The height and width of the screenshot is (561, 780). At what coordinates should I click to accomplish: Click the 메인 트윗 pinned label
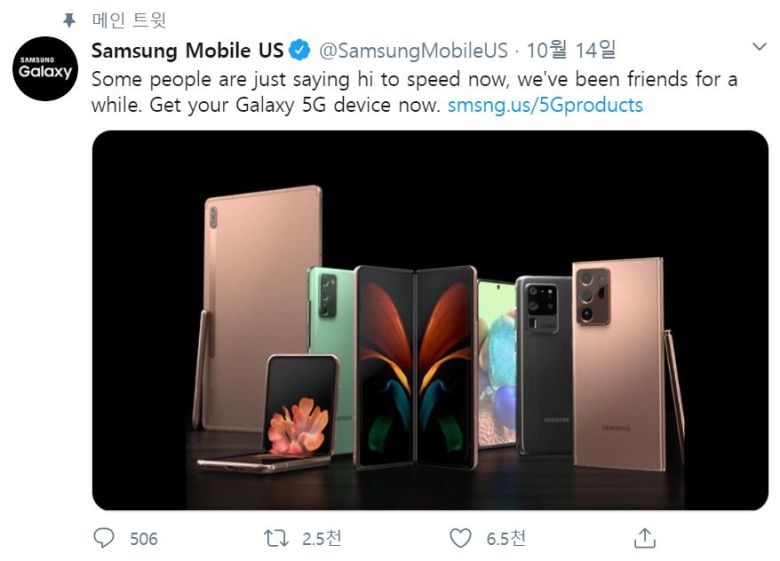coord(129,20)
